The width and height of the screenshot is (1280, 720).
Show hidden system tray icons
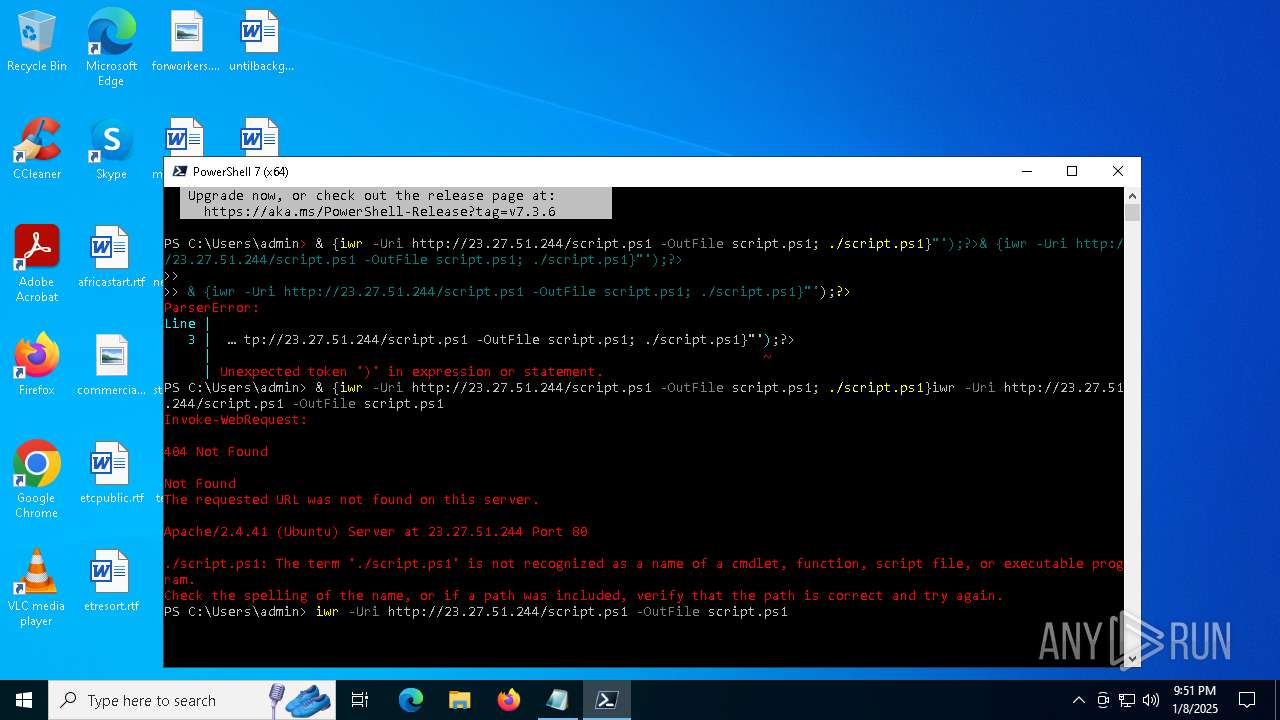(1078, 700)
